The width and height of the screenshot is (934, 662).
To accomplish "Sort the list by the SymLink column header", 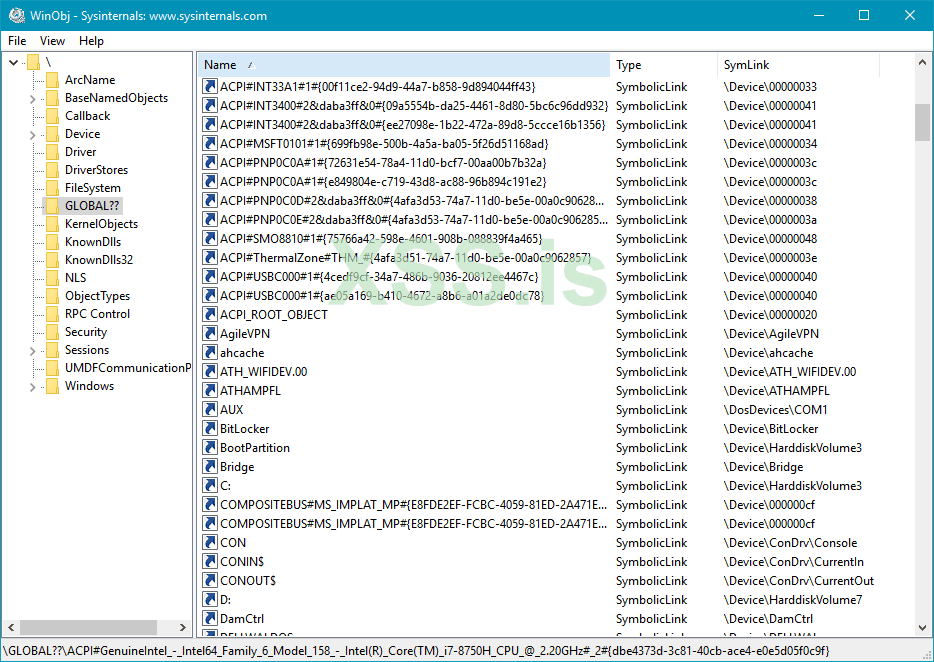I will click(x=798, y=65).
